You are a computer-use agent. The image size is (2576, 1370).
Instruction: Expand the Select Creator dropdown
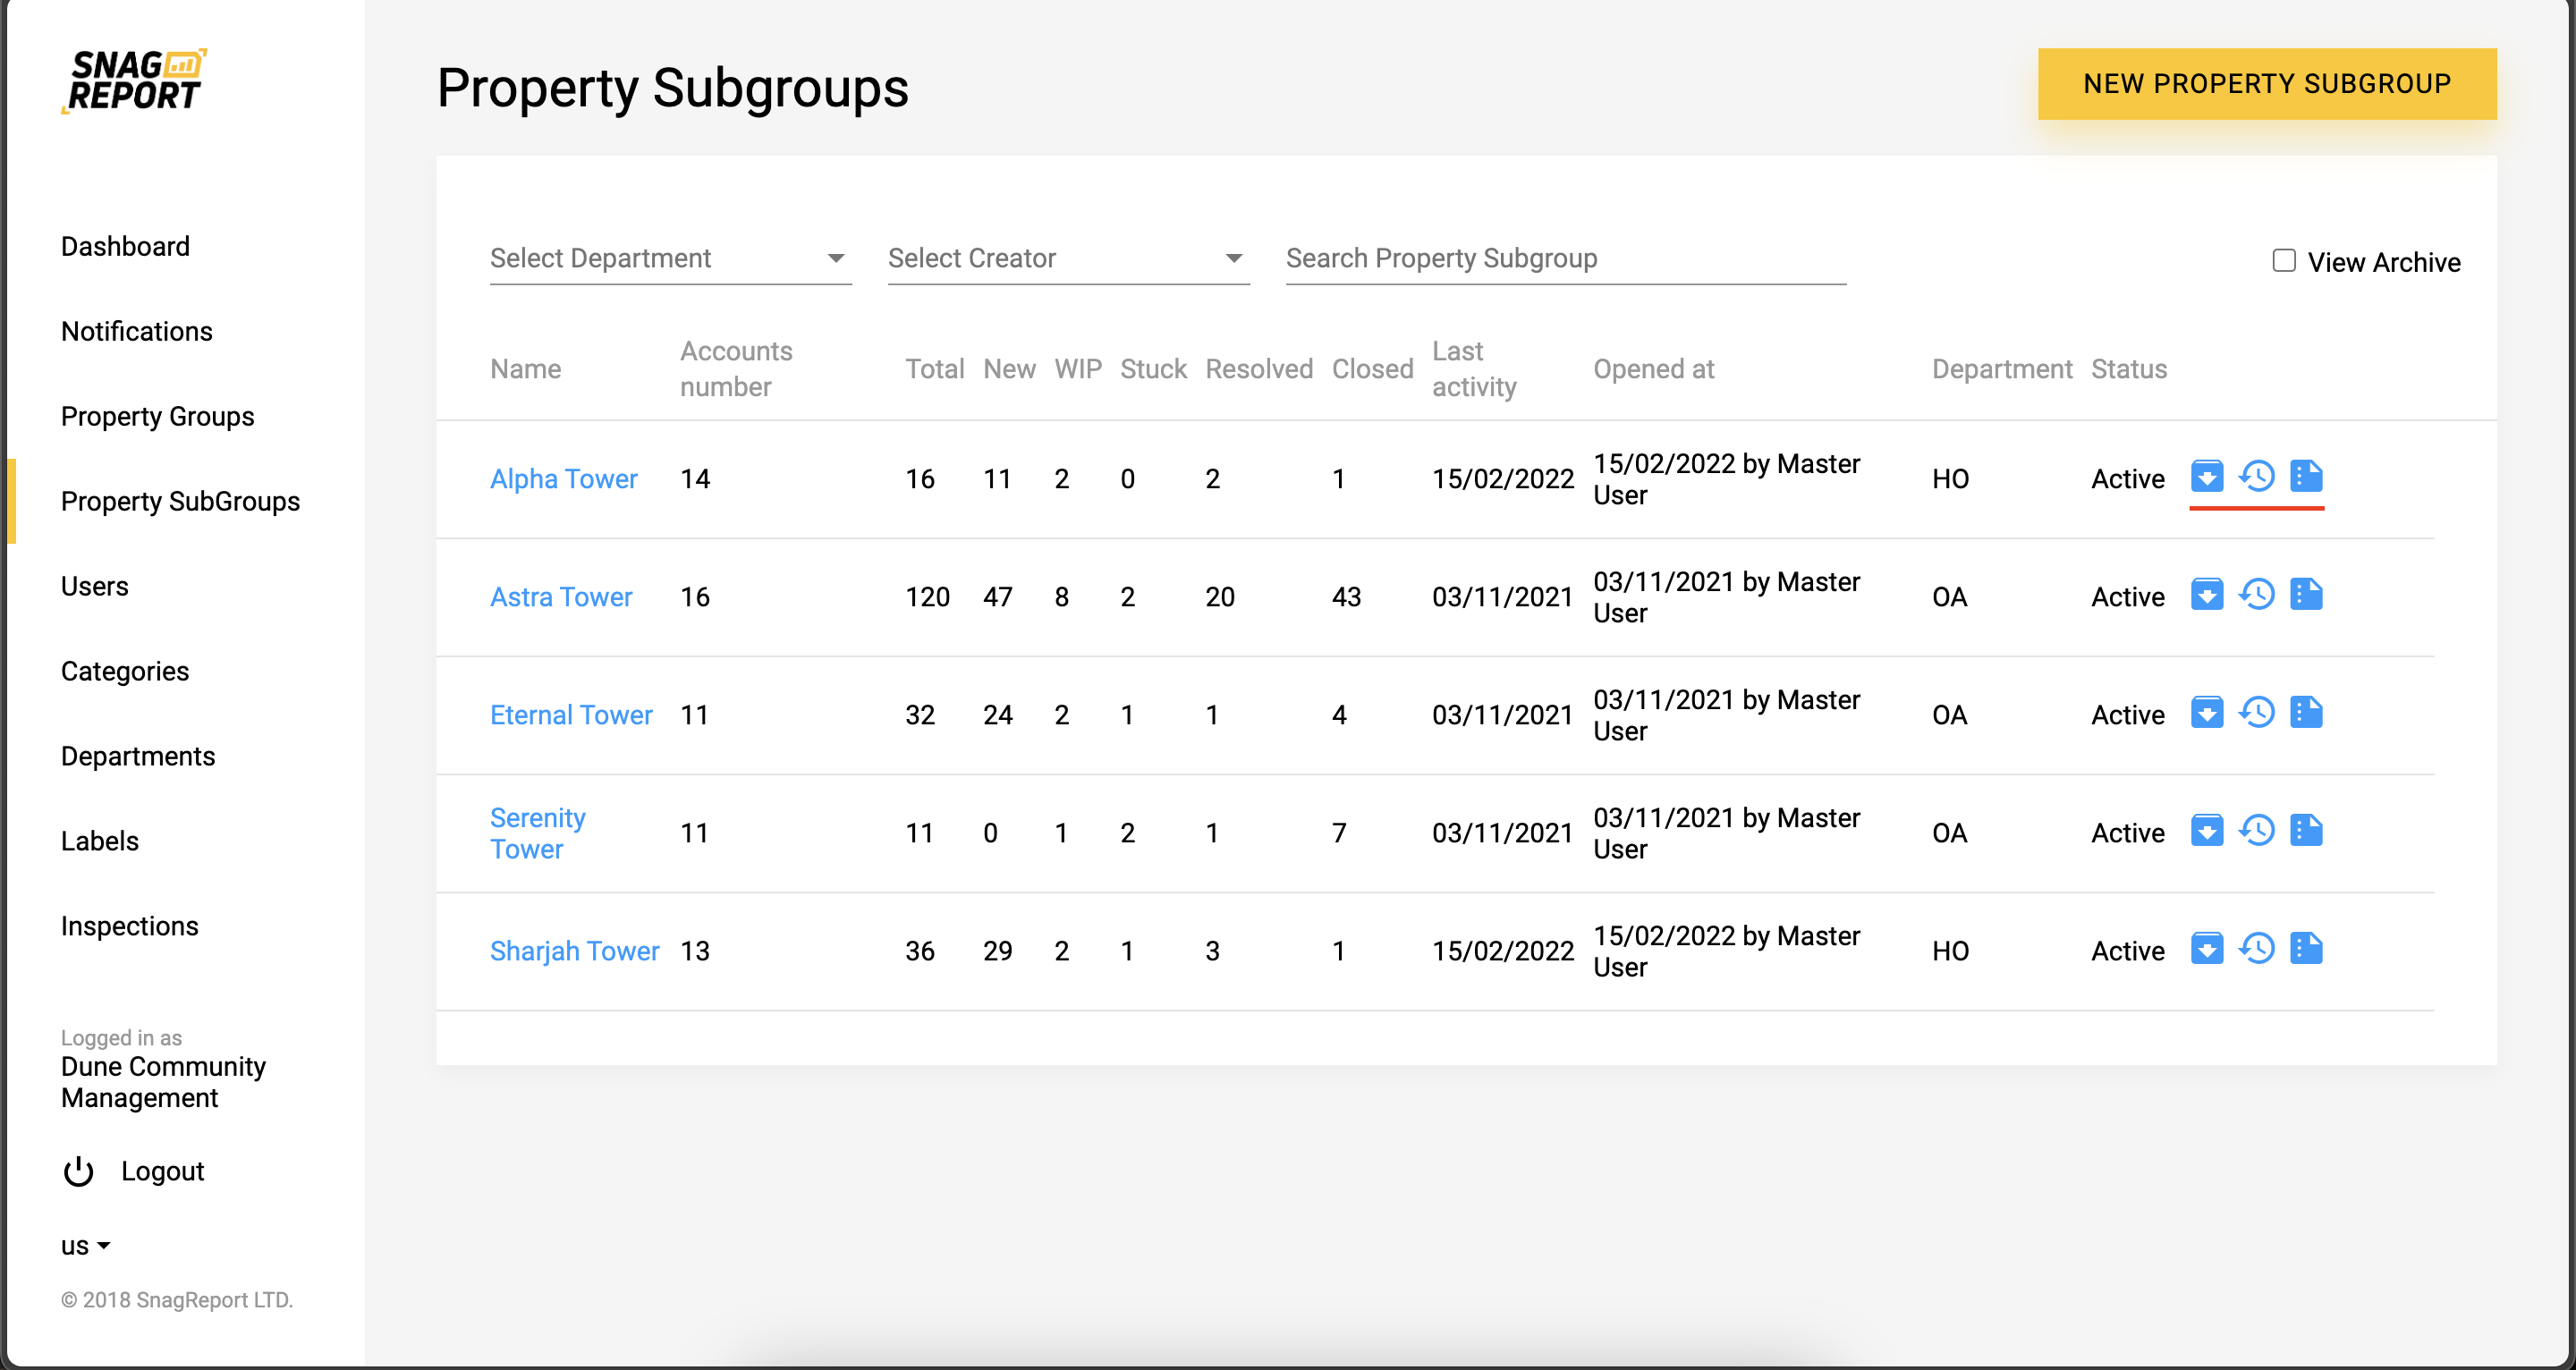[x=1068, y=259]
